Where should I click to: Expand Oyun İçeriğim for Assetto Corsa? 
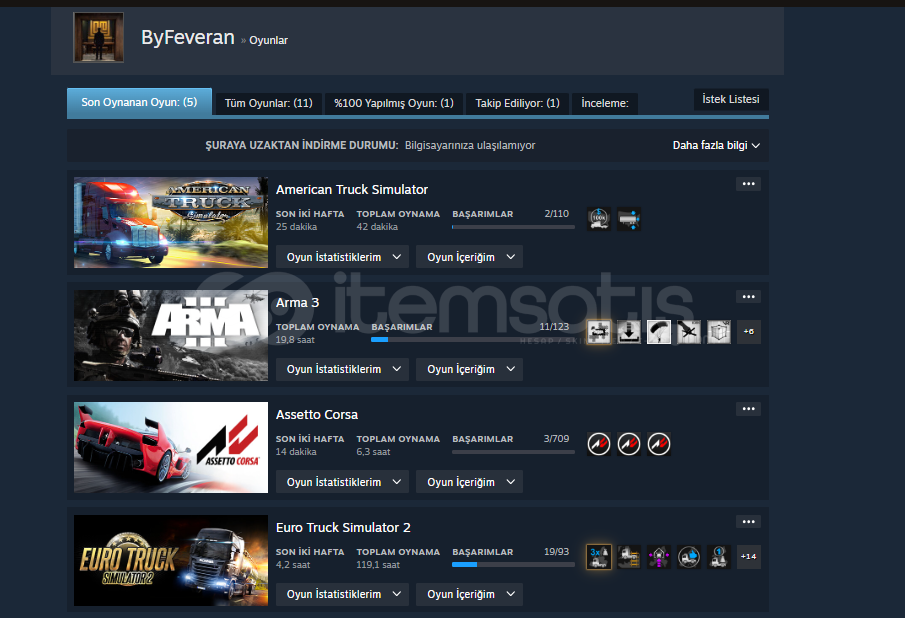click(469, 482)
